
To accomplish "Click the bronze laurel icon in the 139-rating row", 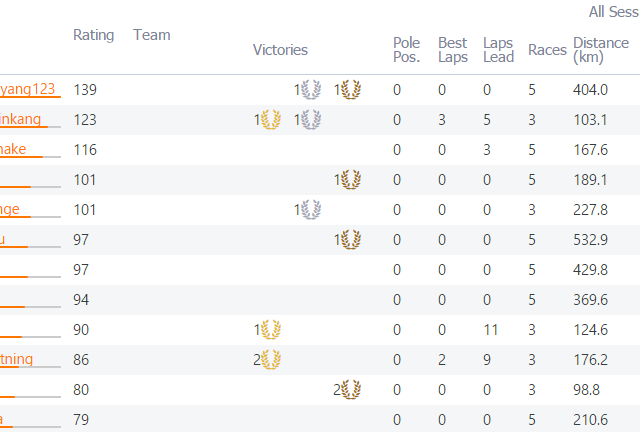I will [351, 89].
